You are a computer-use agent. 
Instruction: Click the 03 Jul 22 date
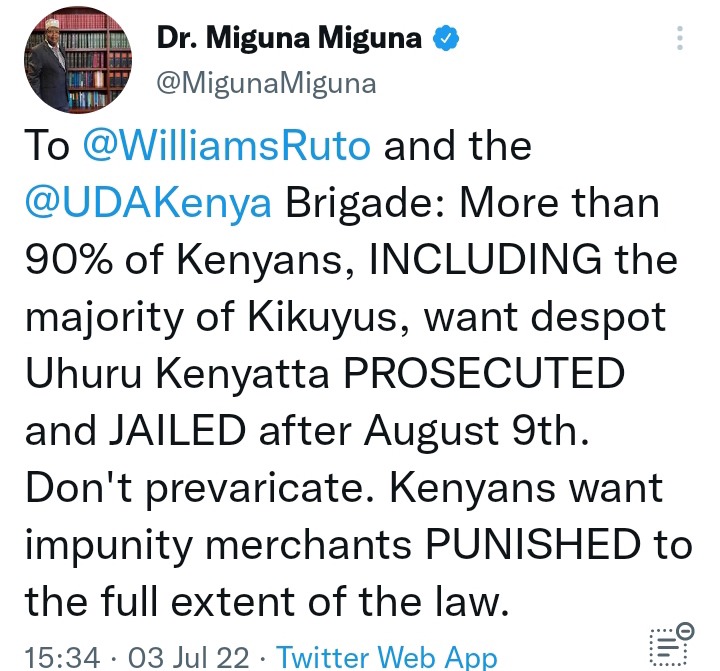[x=188, y=657]
